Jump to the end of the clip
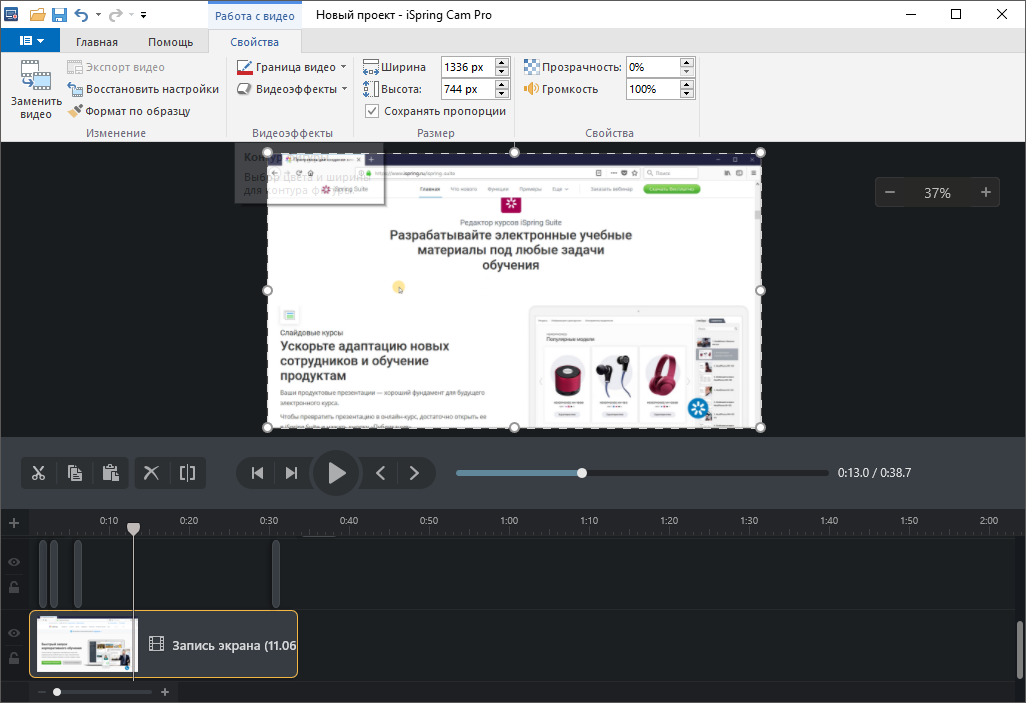 [x=292, y=473]
